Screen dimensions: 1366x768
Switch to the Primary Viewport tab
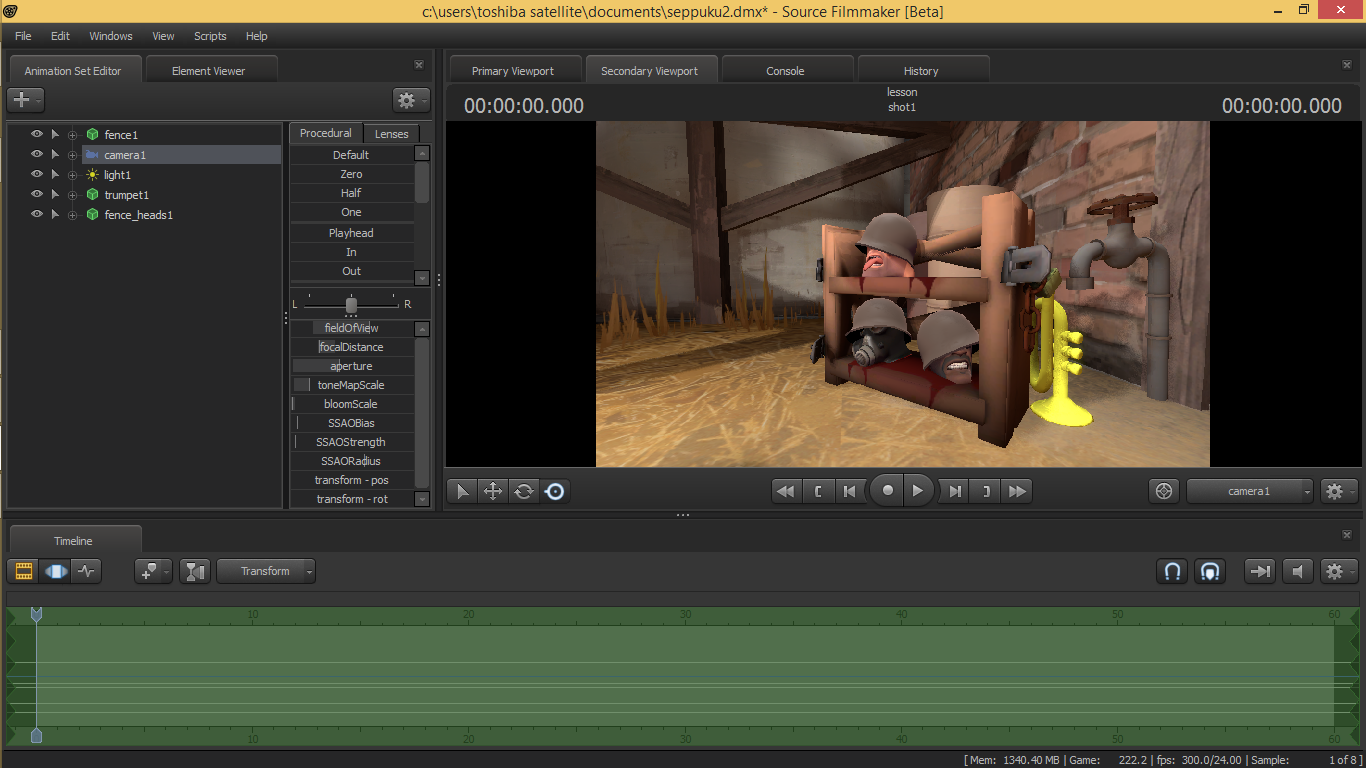tap(513, 70)
